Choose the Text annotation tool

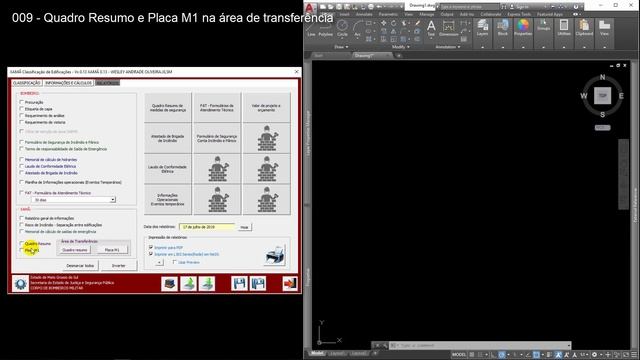click(x=431, y=28)
